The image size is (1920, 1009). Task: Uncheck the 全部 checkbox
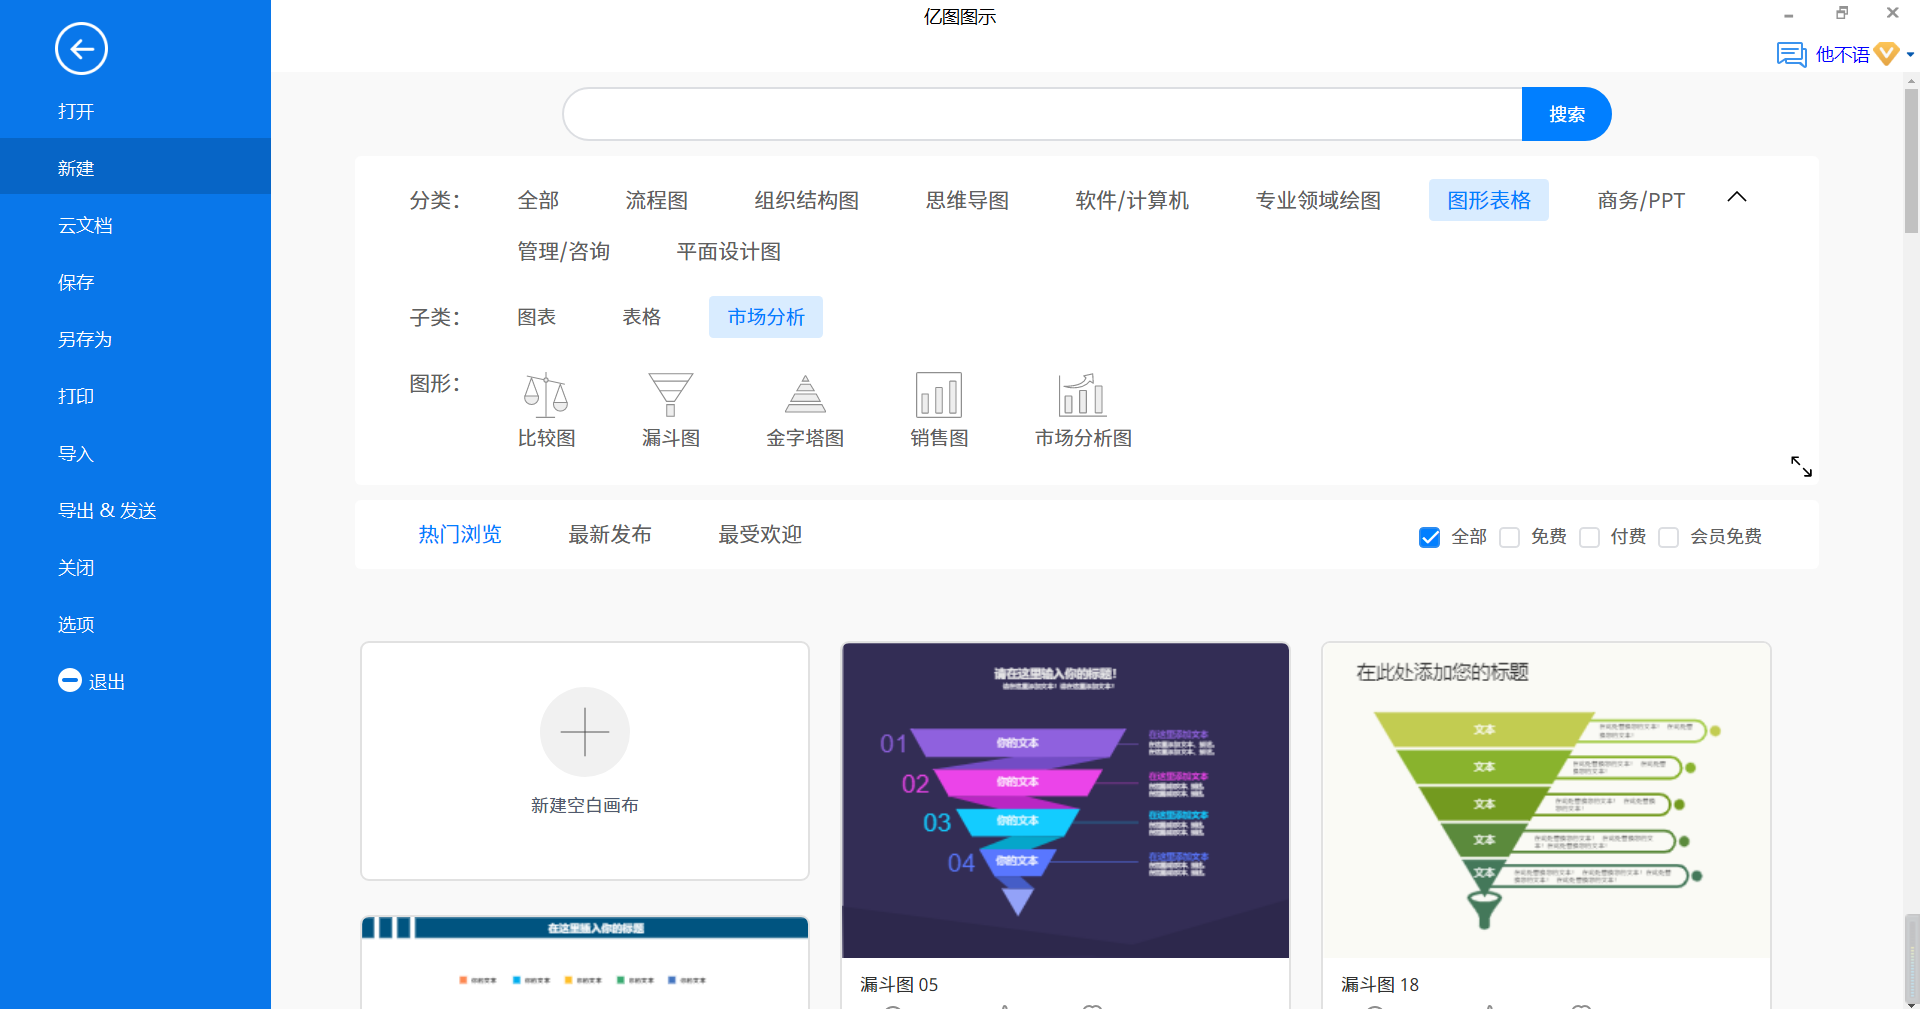[1430, 537]
